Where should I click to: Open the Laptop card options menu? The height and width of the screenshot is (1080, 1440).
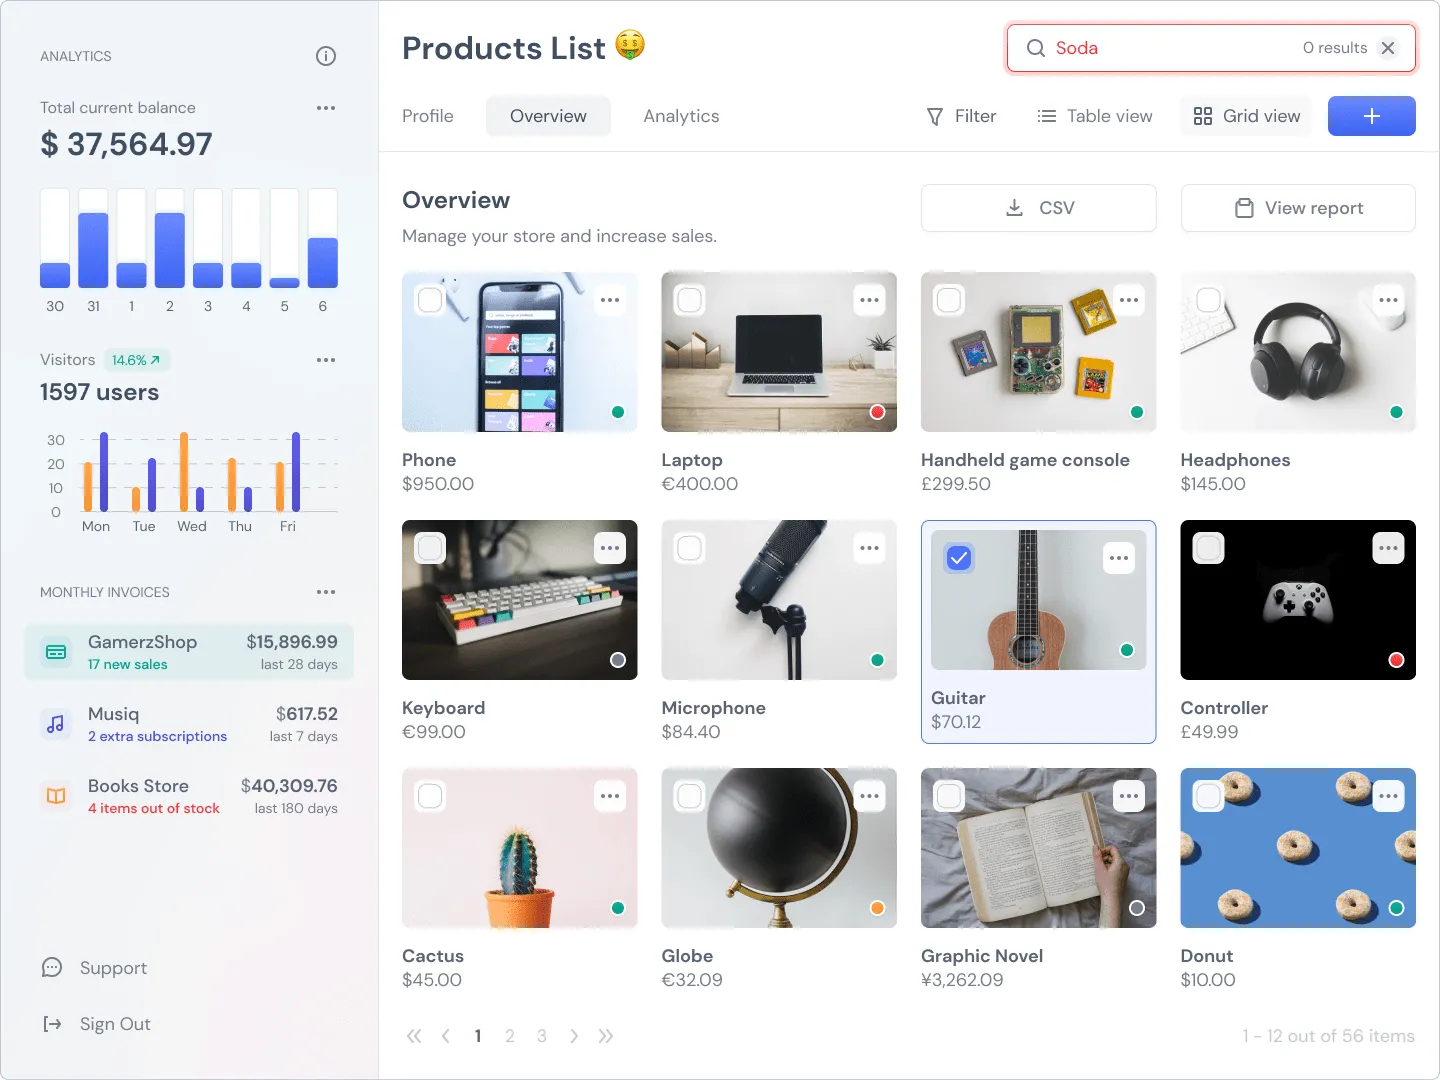869,299
